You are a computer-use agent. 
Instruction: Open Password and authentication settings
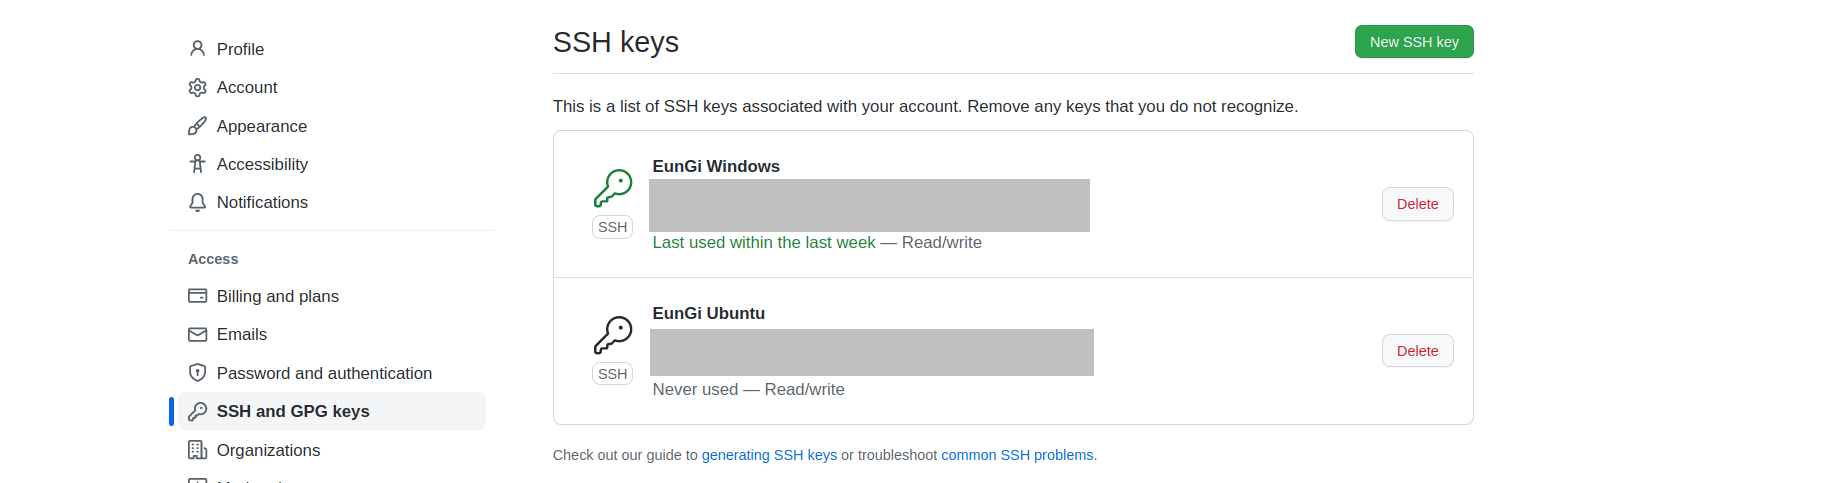324,373
